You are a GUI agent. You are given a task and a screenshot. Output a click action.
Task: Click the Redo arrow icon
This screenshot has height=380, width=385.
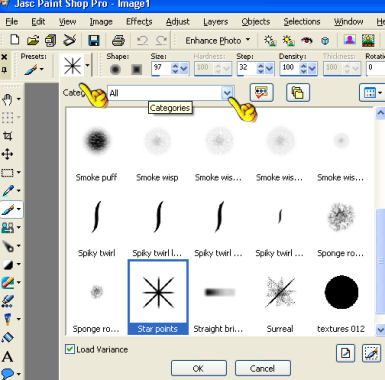(x=161, y=40)
